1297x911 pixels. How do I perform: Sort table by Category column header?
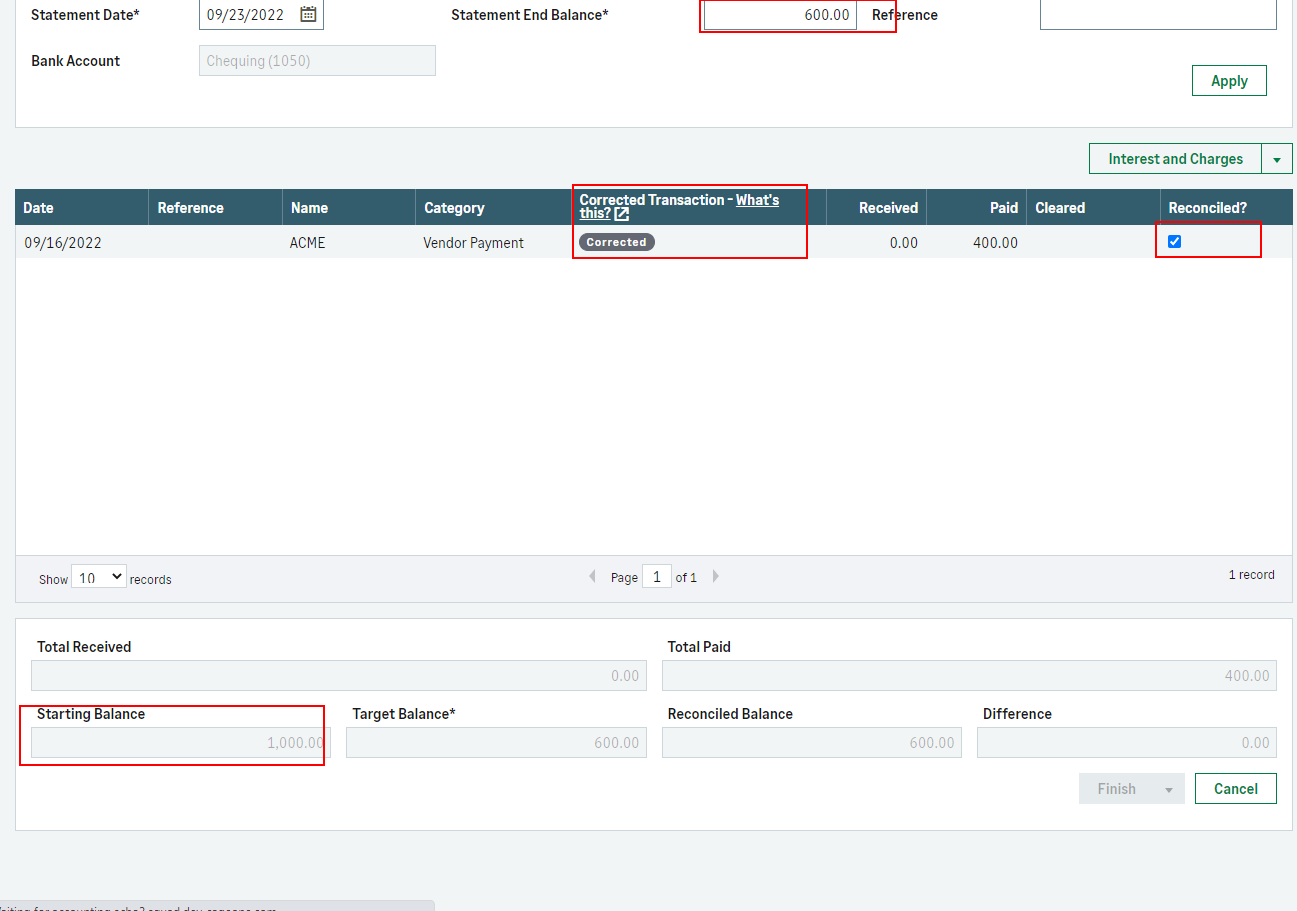pos(454,208)
